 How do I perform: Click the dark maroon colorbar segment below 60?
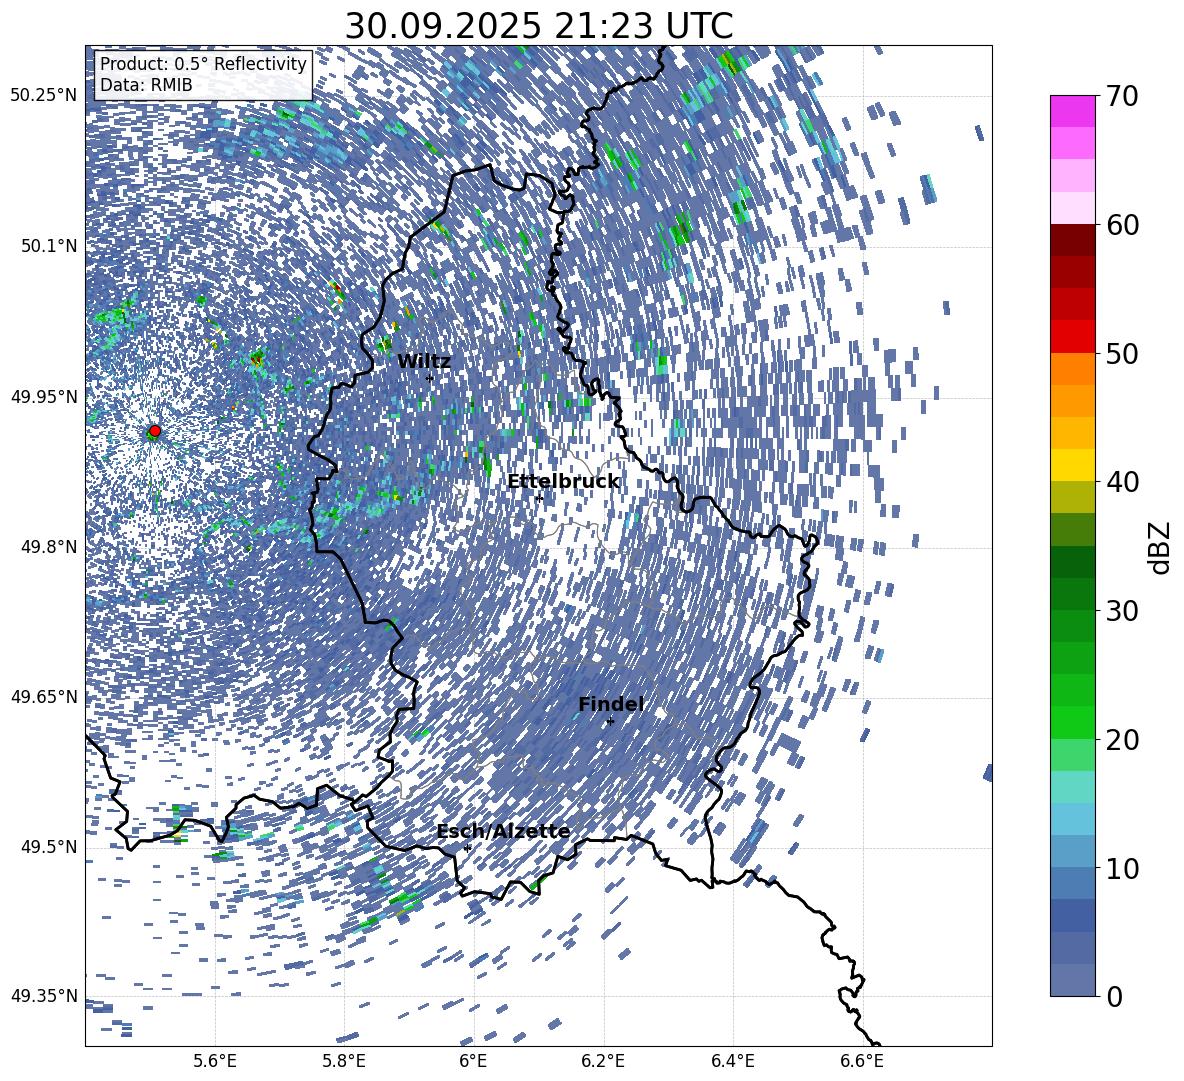[1072, 240]
